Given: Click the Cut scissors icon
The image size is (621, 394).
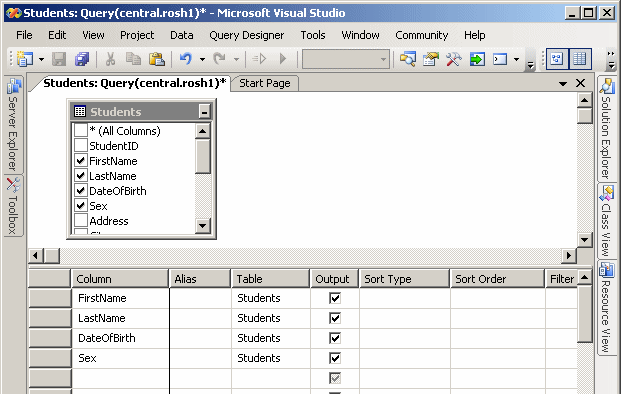Looking at the screenshot, I should [110, 59].
